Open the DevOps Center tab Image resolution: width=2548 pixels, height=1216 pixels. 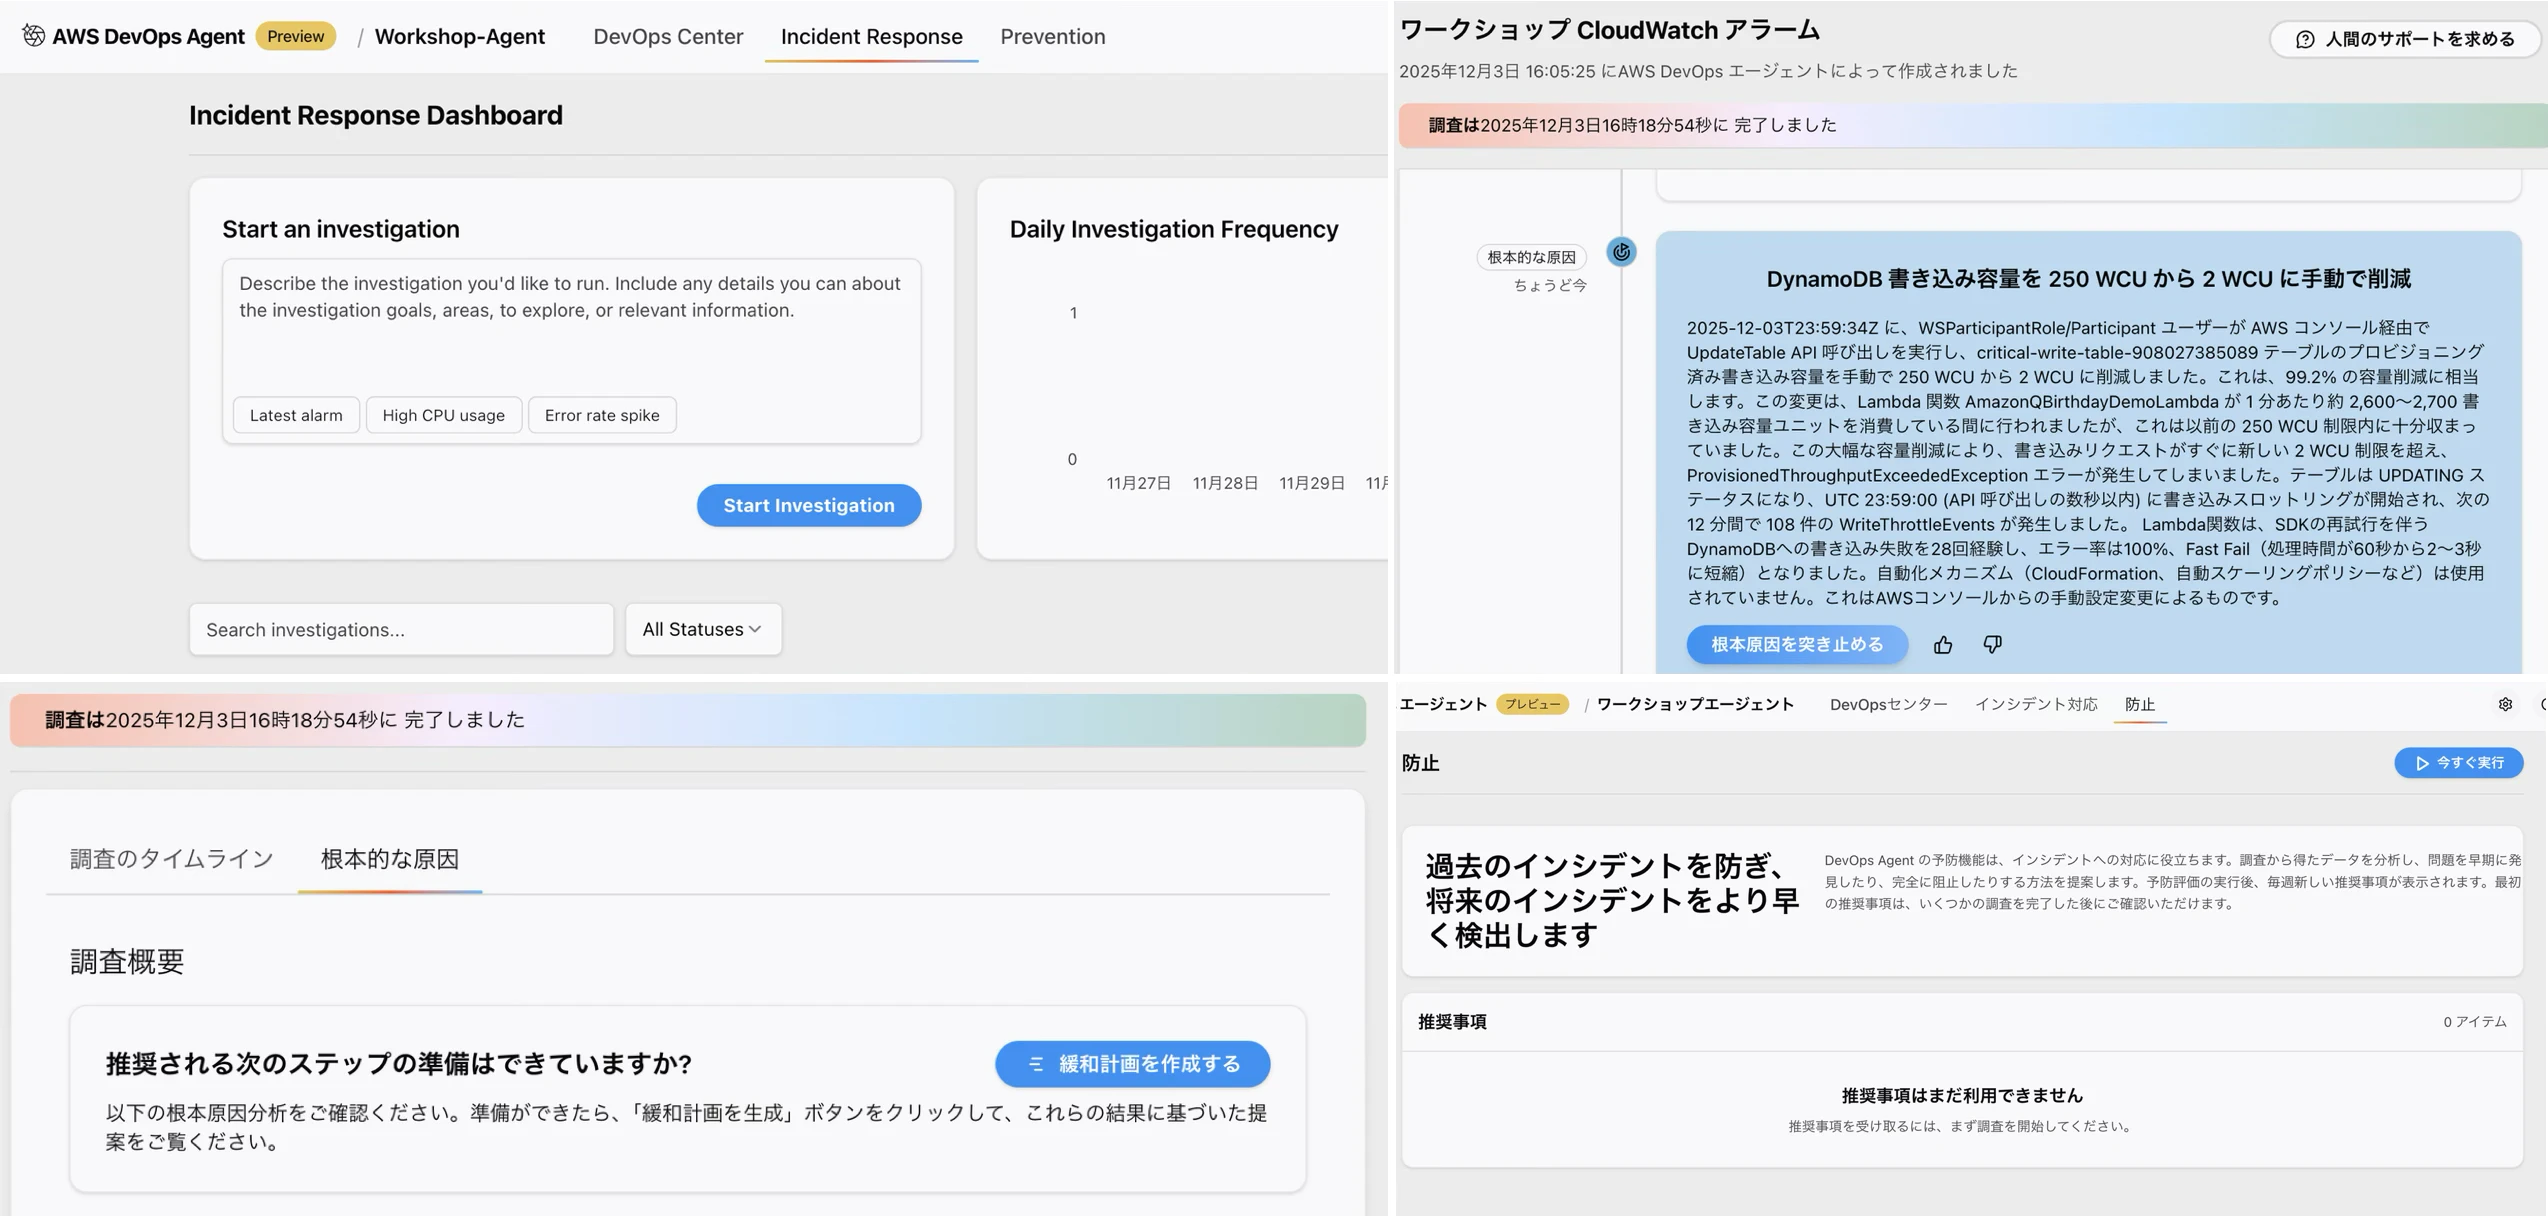click(668, 37)
